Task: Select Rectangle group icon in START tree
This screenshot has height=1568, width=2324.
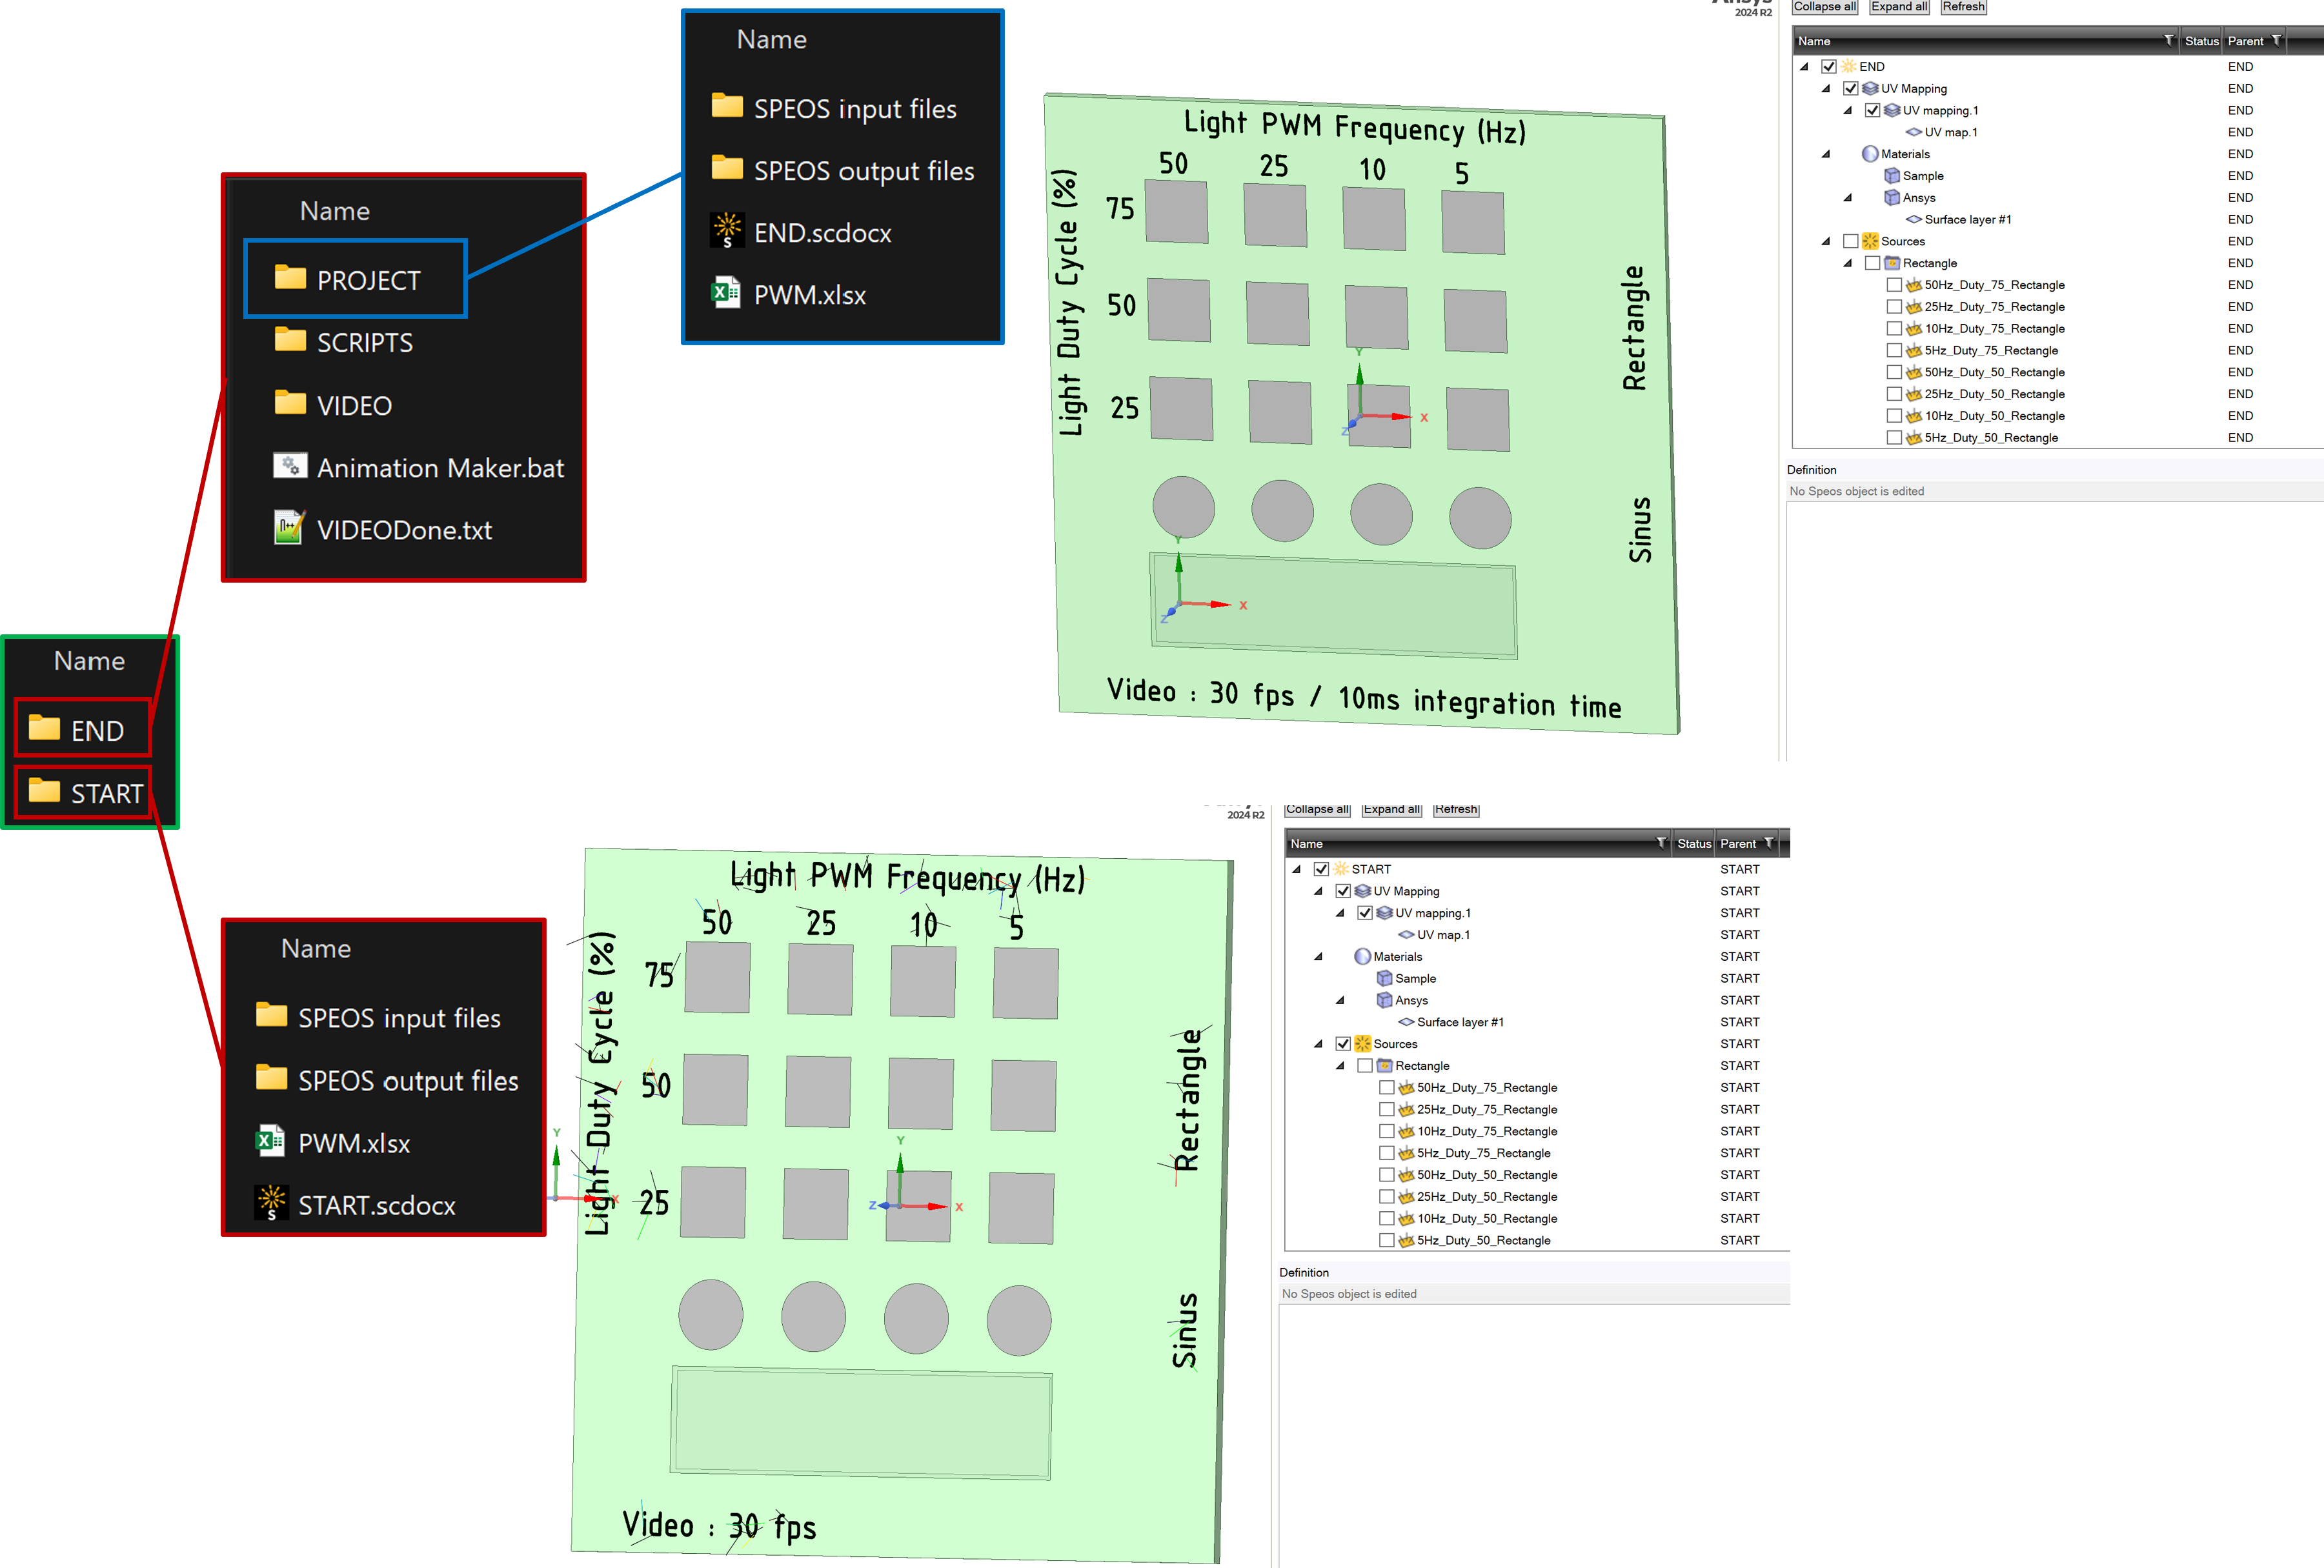Action: click(1385, 1066)
